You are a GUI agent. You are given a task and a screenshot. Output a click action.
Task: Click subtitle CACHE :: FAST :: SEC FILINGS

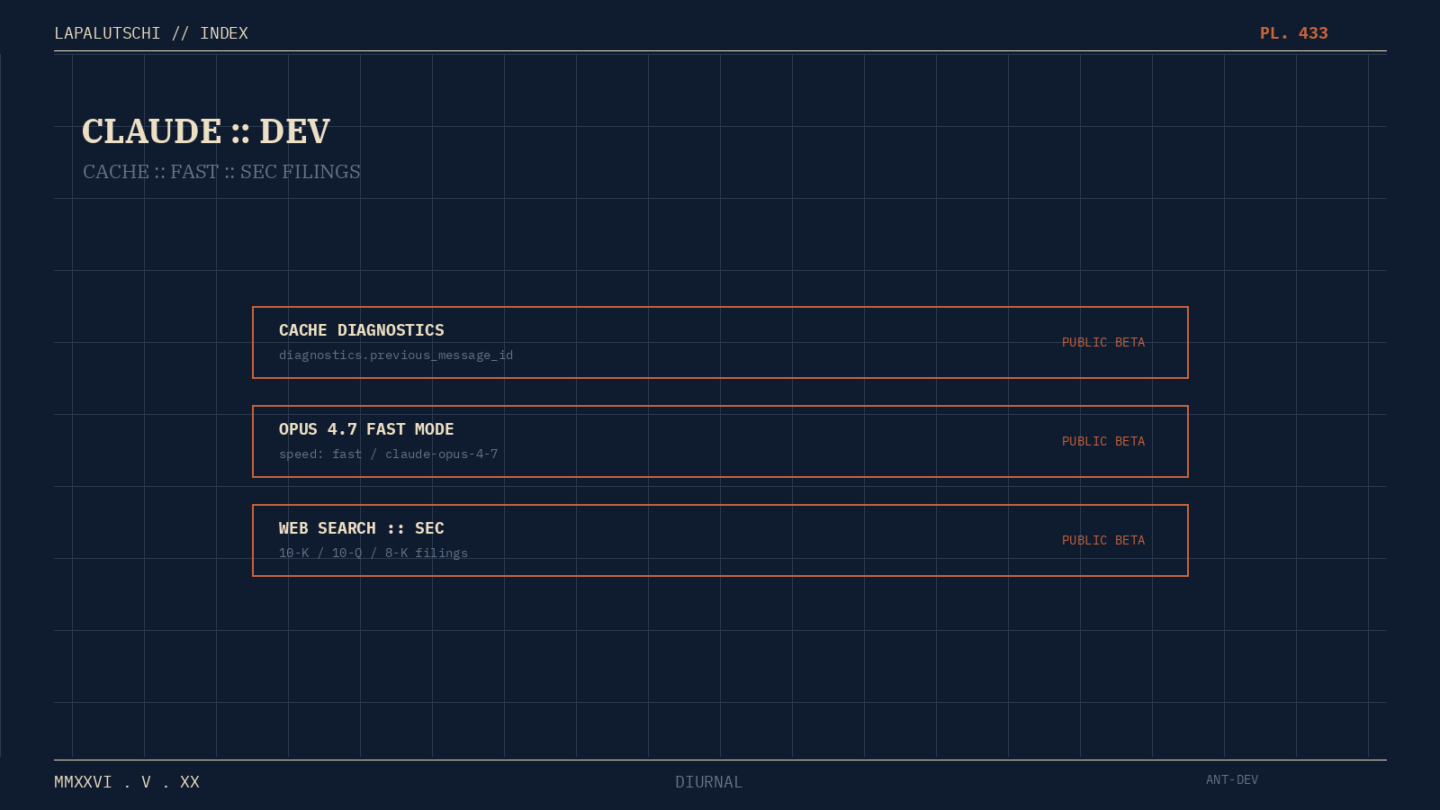tap(222, 172)
